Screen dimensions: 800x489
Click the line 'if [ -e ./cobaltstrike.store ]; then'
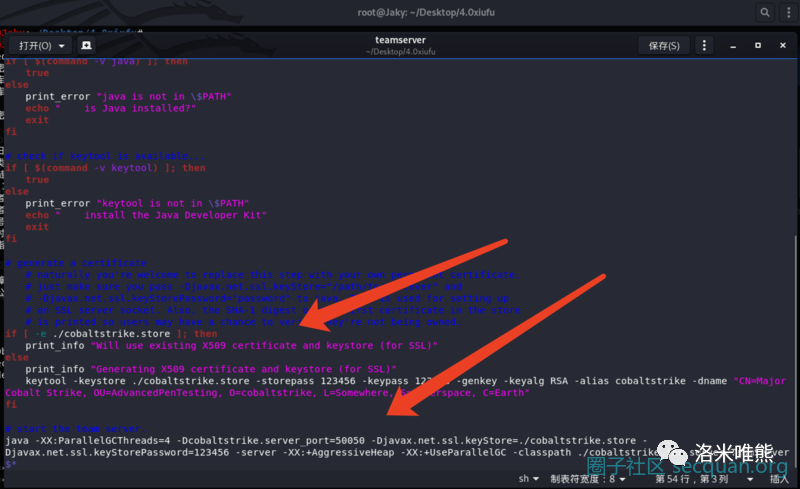[x=111, y=334]
